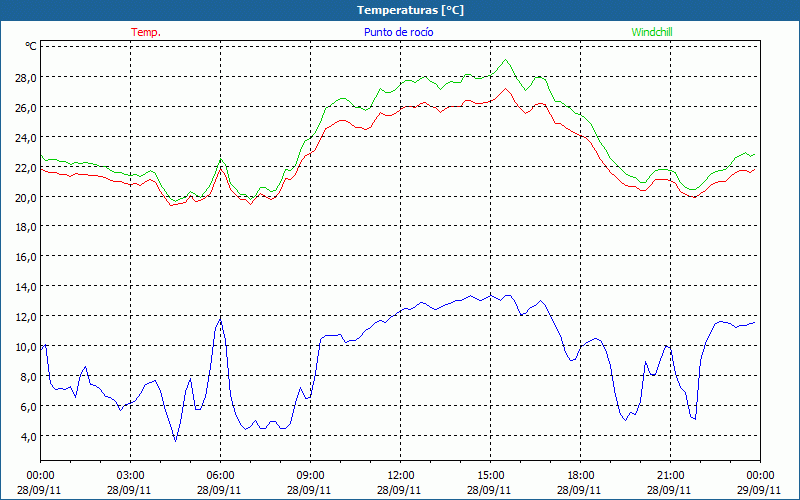Click the '18,0' y-axis value

pyautogui.click(x=26, y=227)
